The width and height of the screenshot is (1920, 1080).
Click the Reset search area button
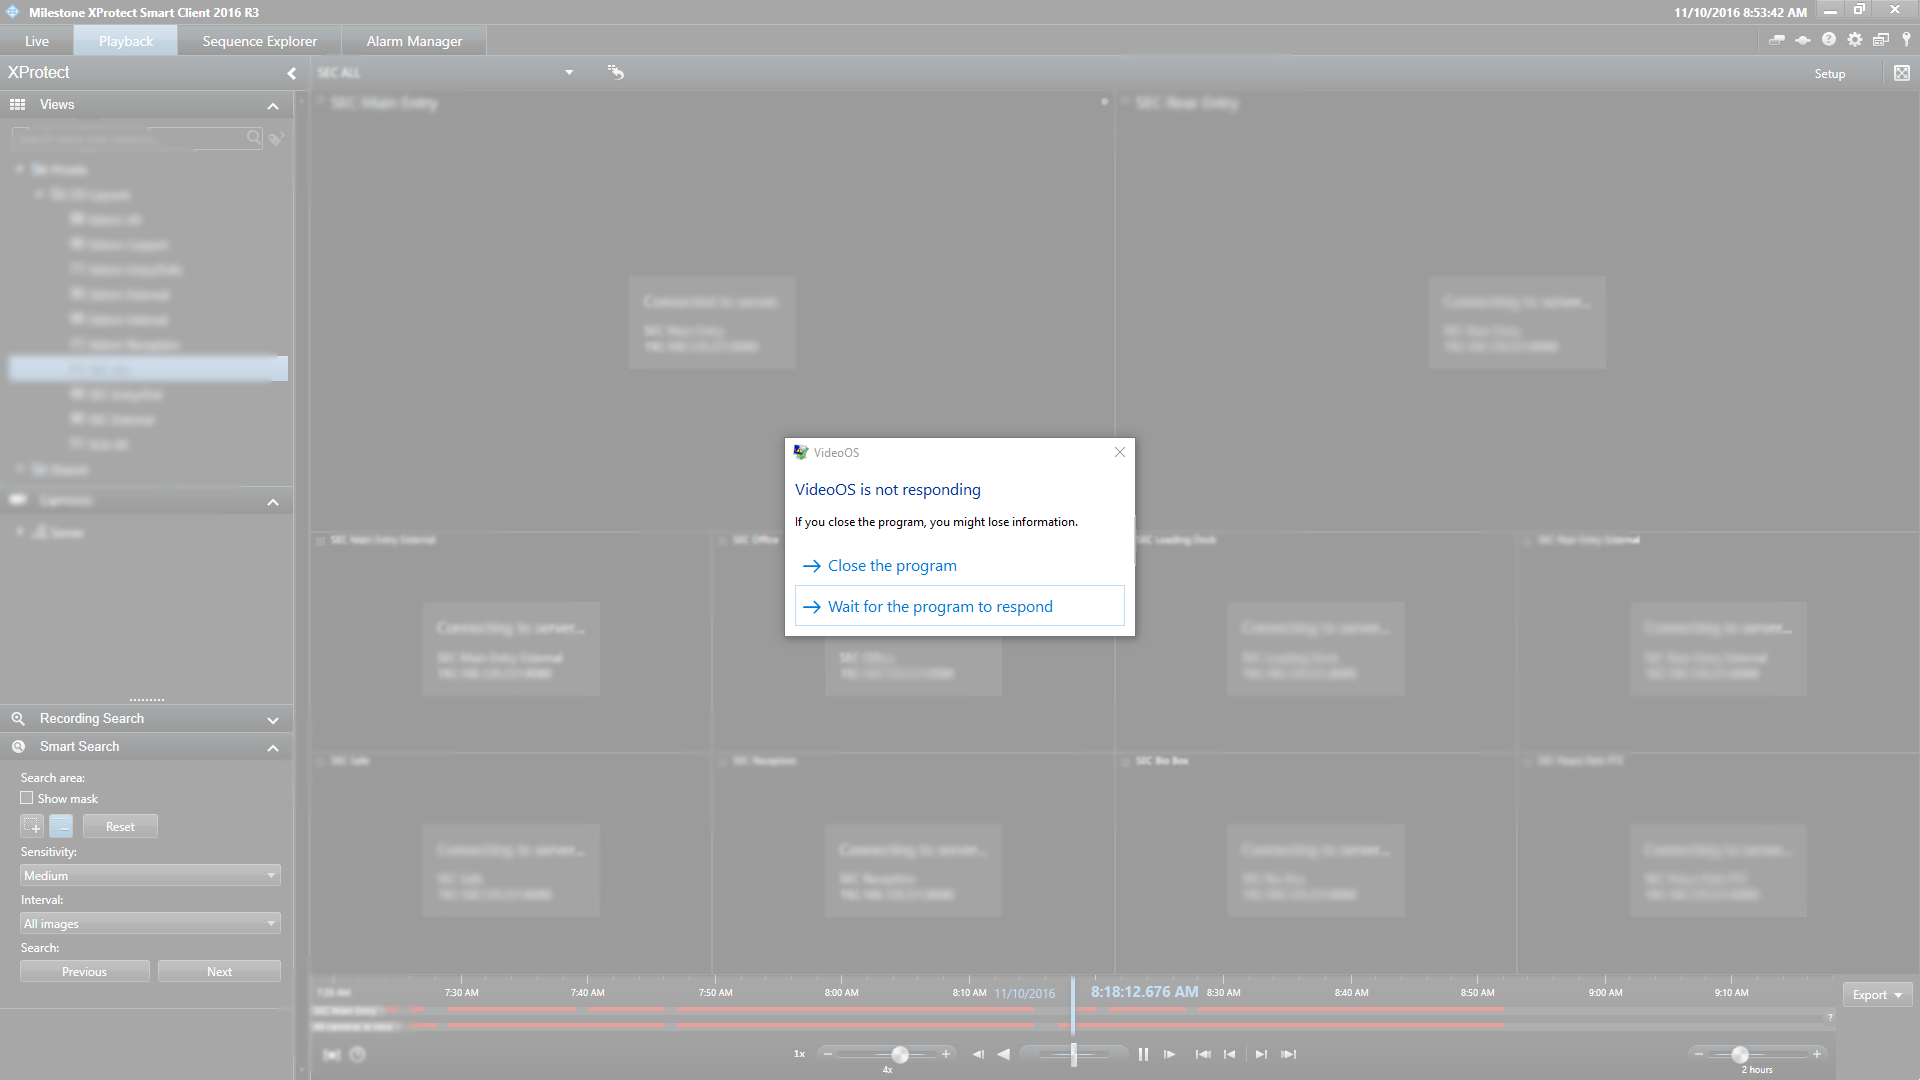click(x=120, y=826)
